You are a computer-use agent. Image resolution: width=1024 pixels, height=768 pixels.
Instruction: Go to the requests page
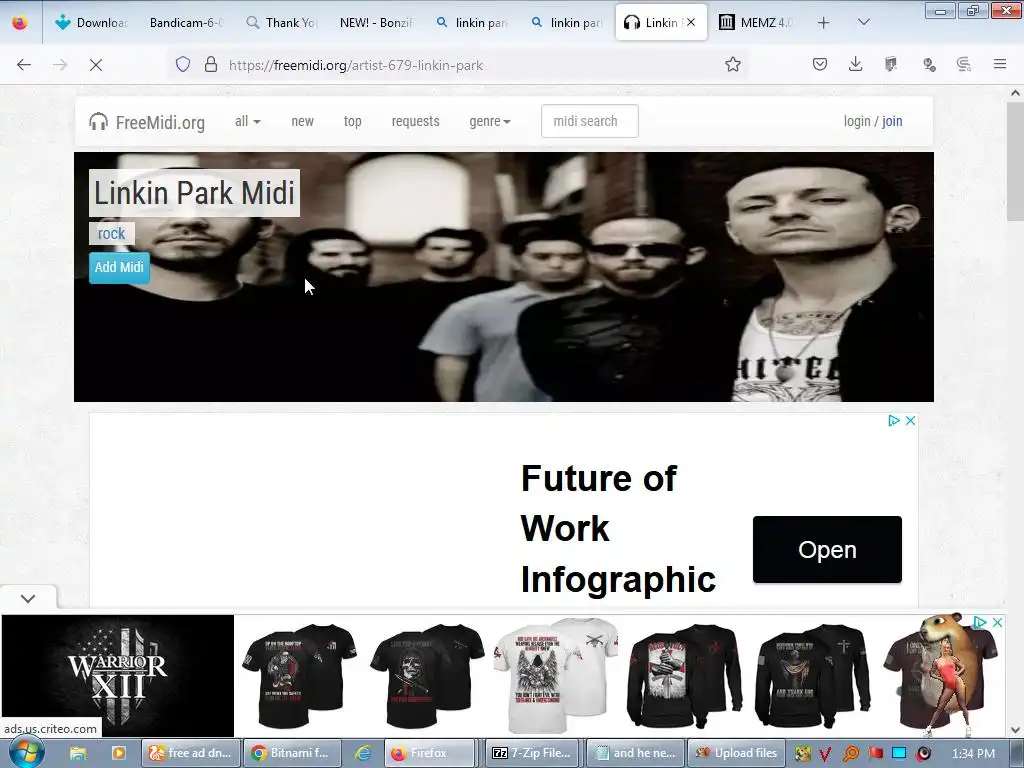coord(415,121)
